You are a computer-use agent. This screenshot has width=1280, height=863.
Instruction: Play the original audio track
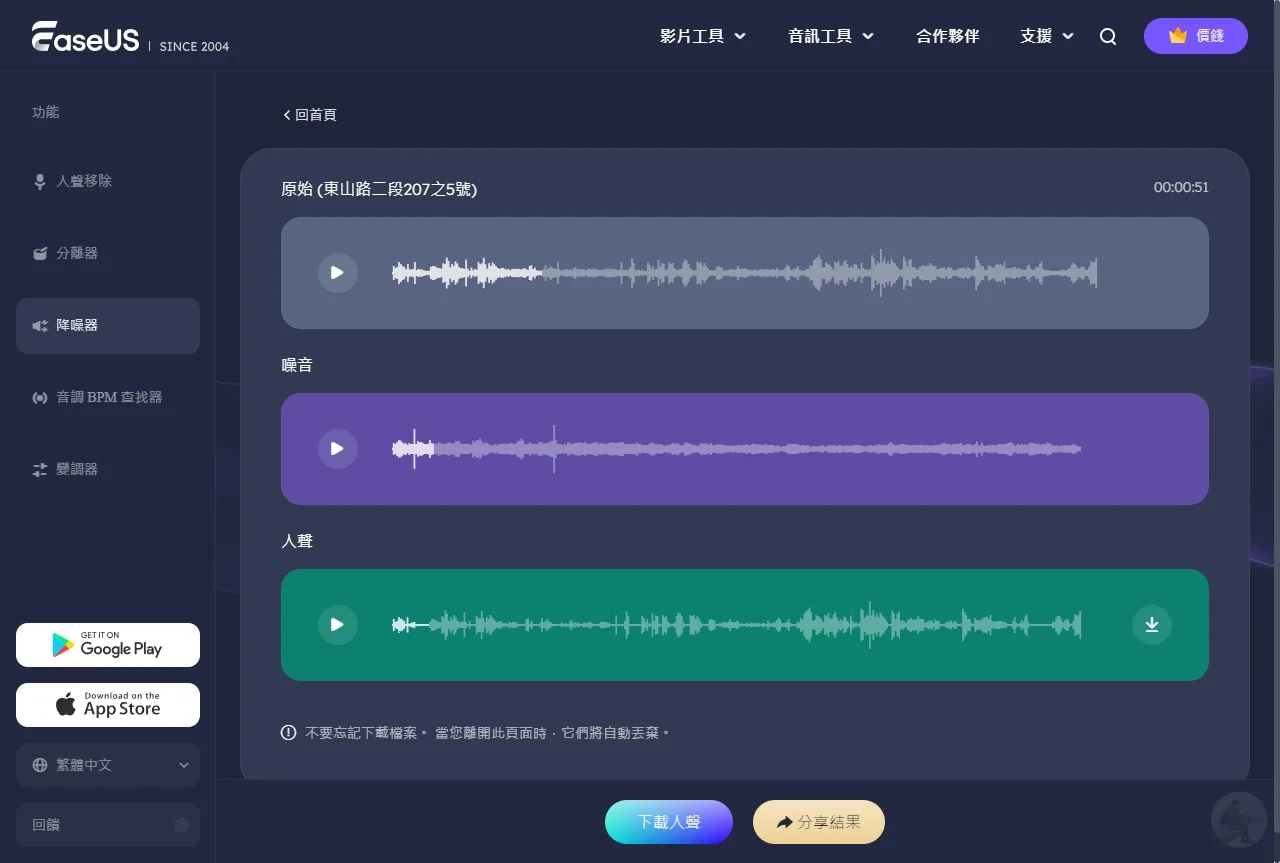coord(338,273)
